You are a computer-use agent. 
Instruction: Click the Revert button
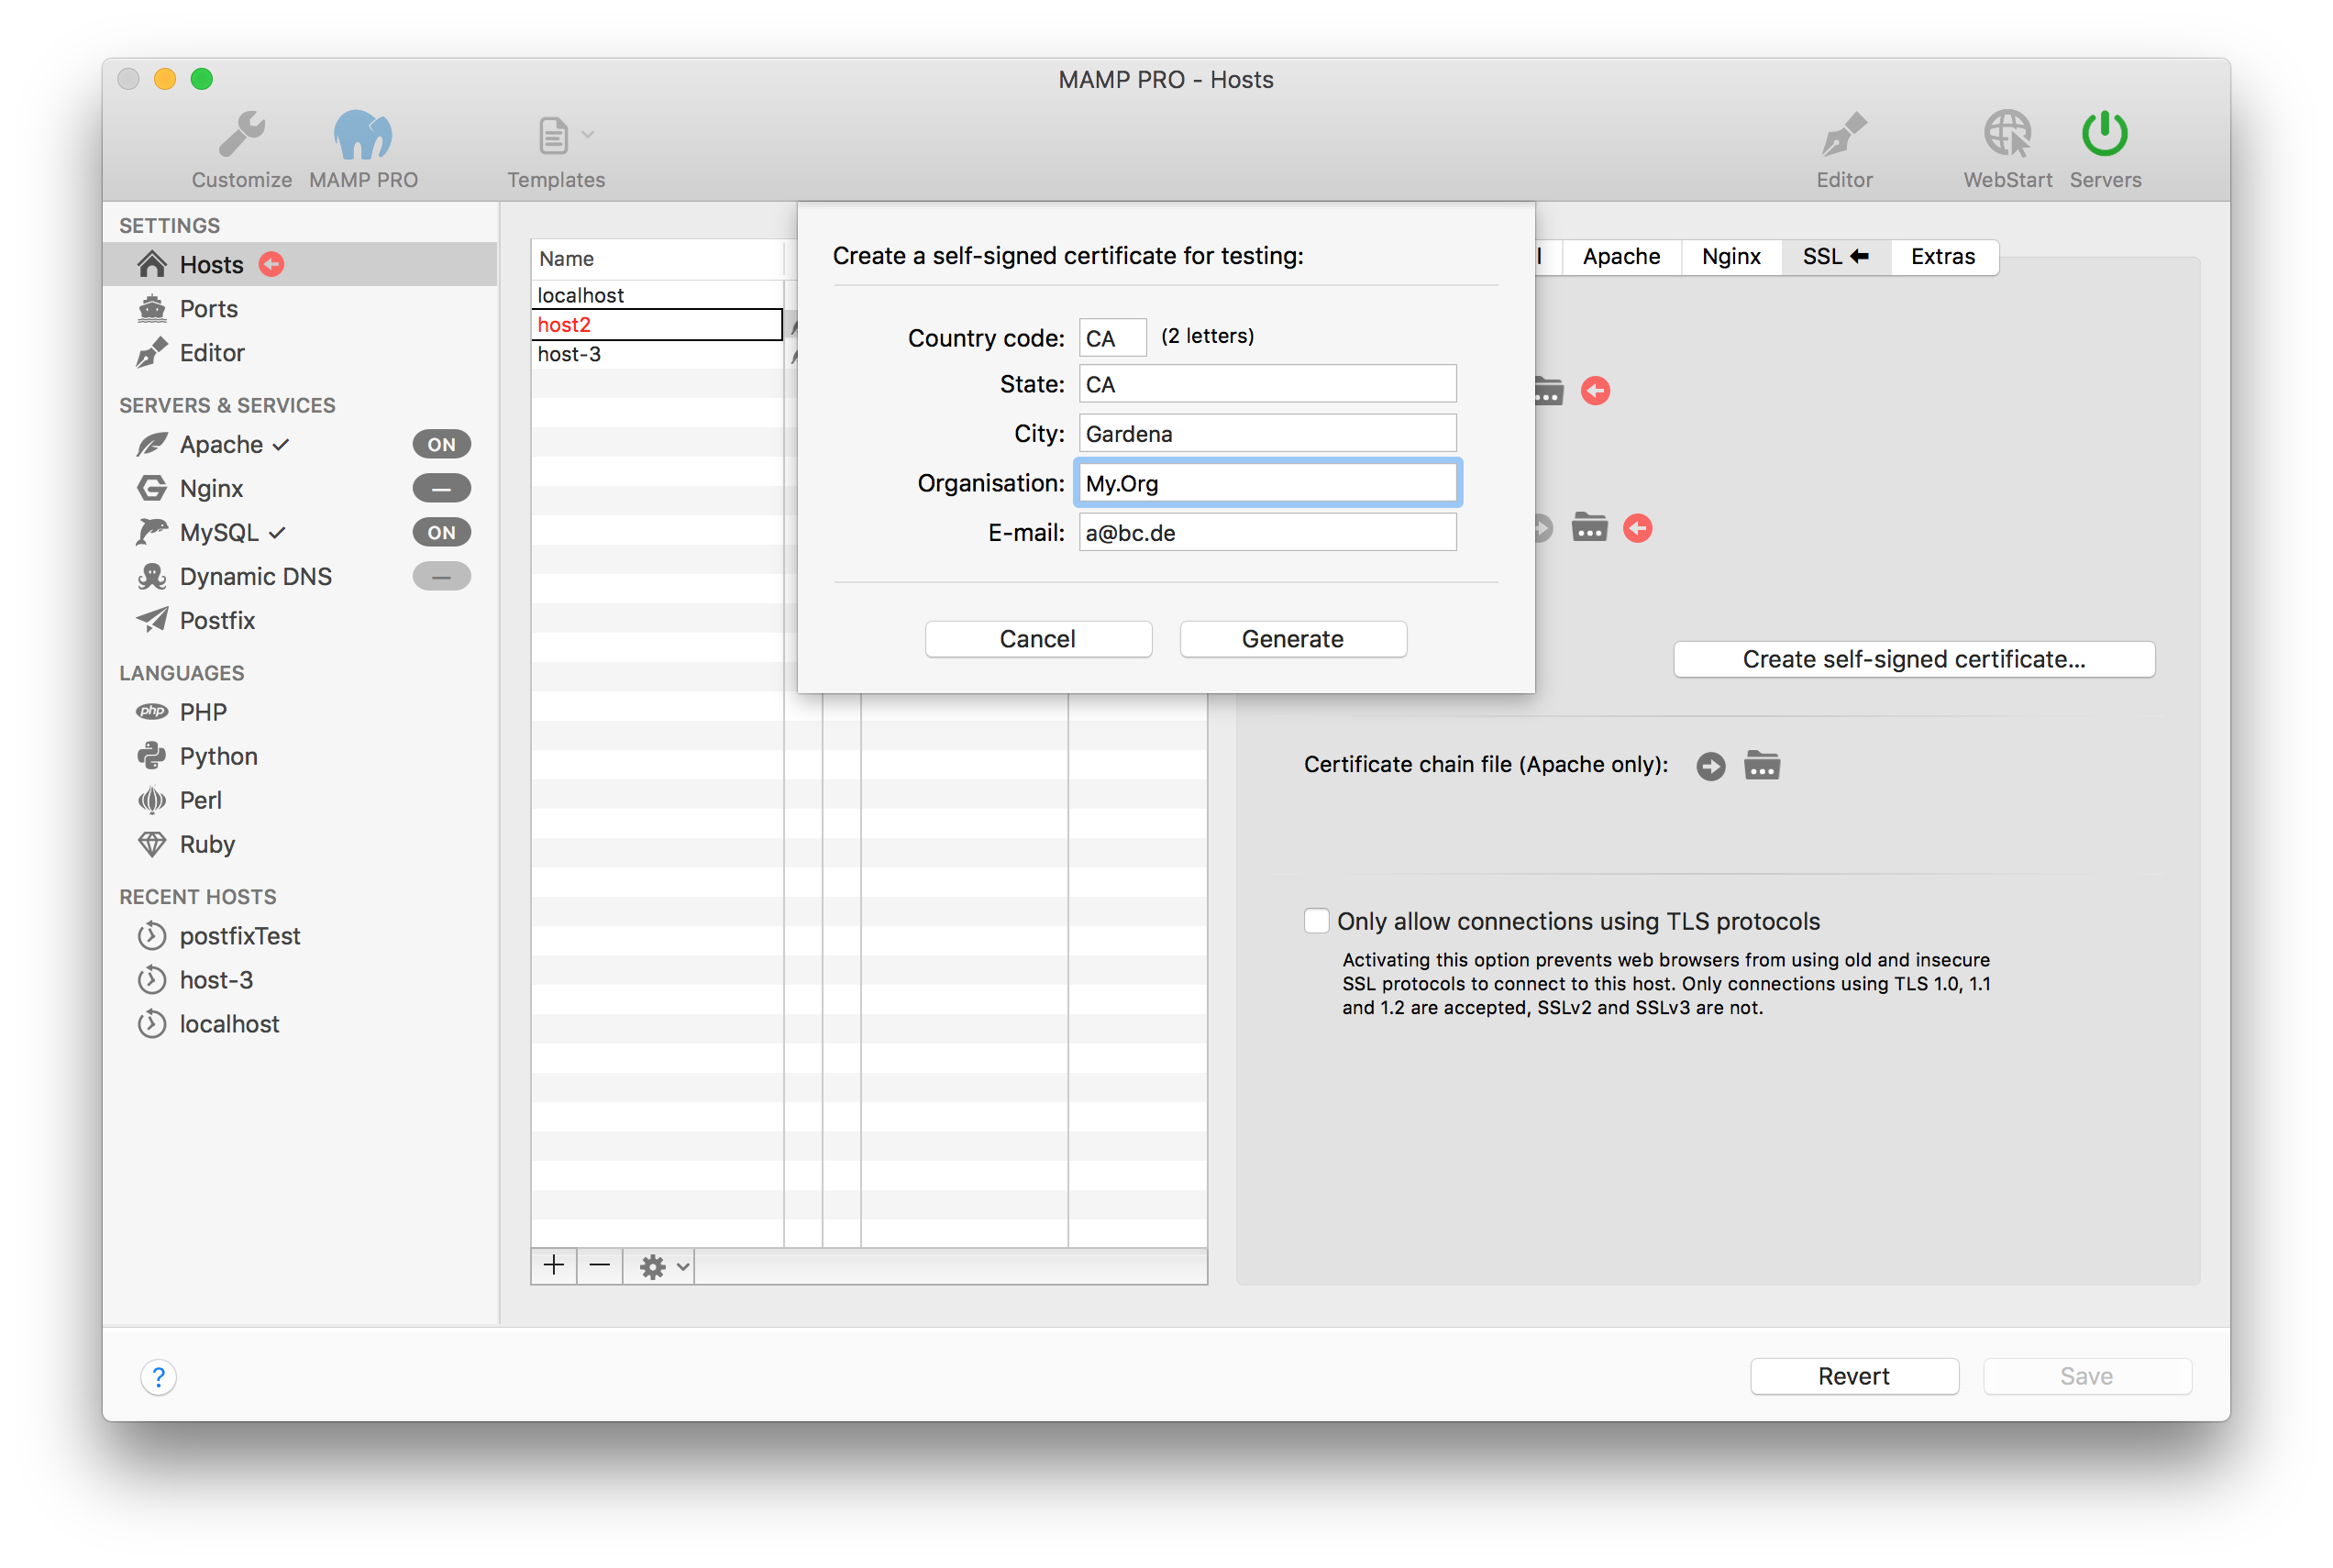pos(1853,1376)
